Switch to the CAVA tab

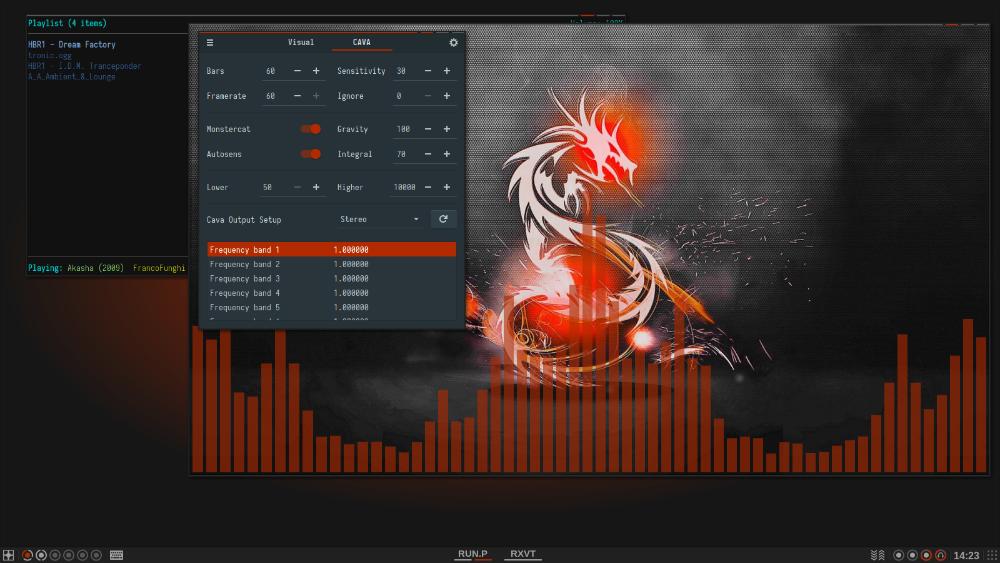[x=362, y=42]
